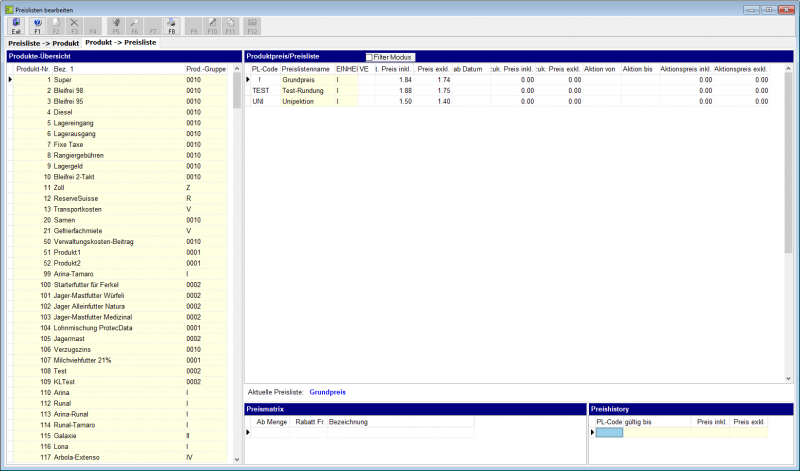This screenshot has height=471, width=800.
Task: Click the Aktion bis column header
Action: 640,69
